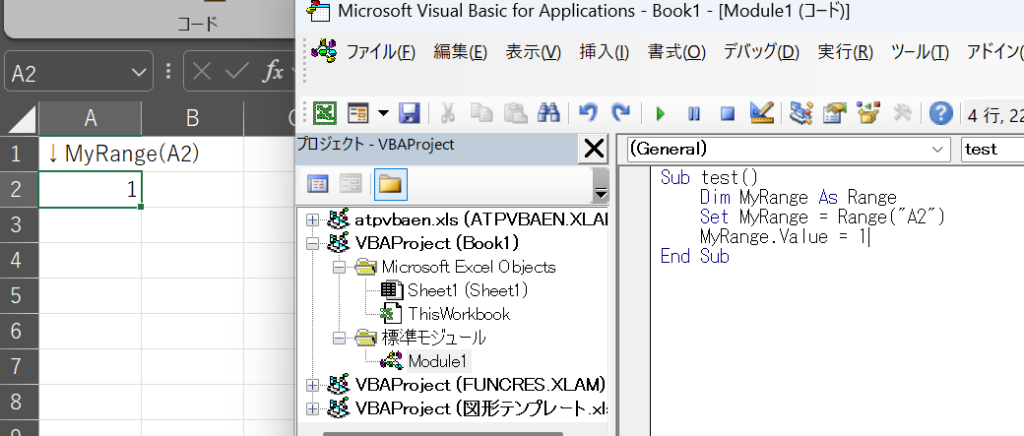Click cell A2 containing 1
Image resolution: width=1024 pixels, height=436 pixels.
pyautogui.click(x=90, y=189)
